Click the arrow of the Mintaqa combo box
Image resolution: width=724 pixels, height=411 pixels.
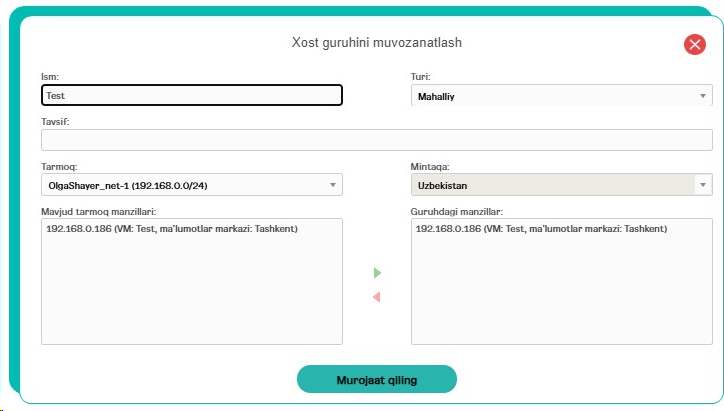coord(703,185)
